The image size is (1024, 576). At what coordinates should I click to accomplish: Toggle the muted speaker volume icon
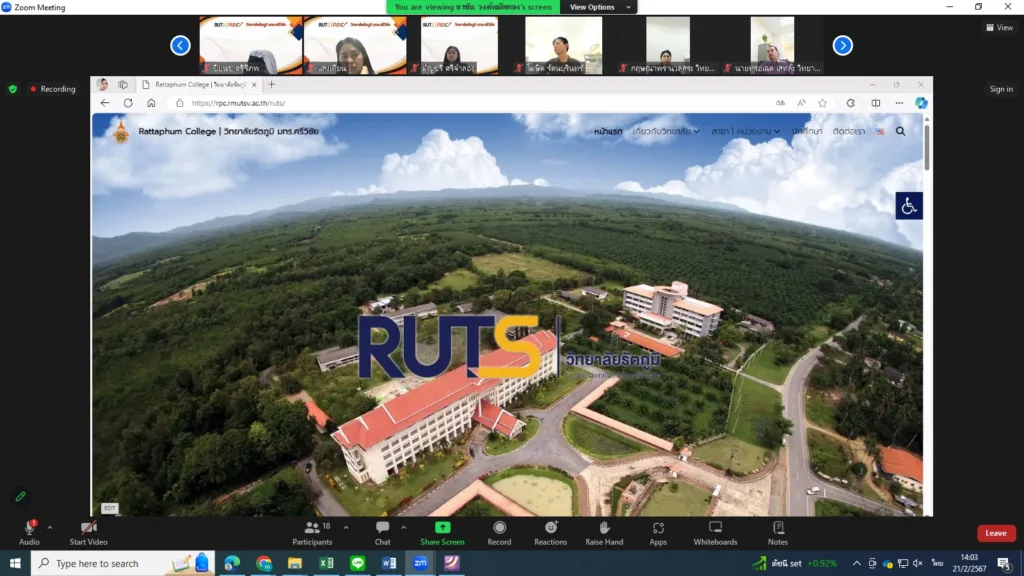[x=918, y=563]
